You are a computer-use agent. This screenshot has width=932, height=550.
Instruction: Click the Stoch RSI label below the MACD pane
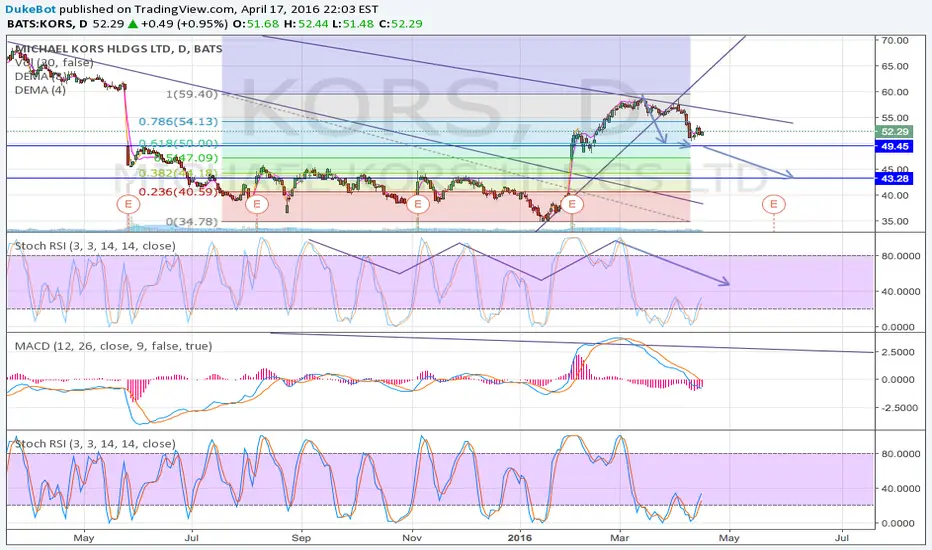95,444
